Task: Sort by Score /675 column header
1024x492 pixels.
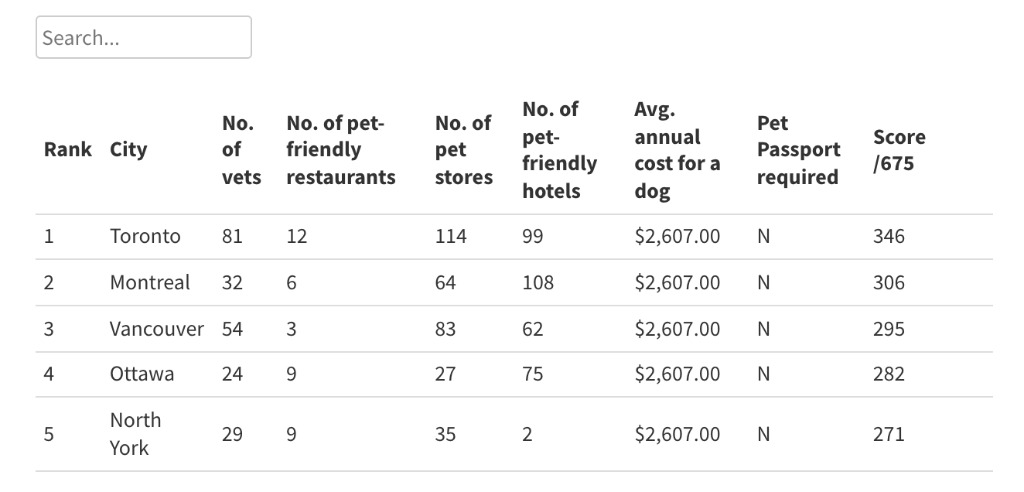Action: 899,150
